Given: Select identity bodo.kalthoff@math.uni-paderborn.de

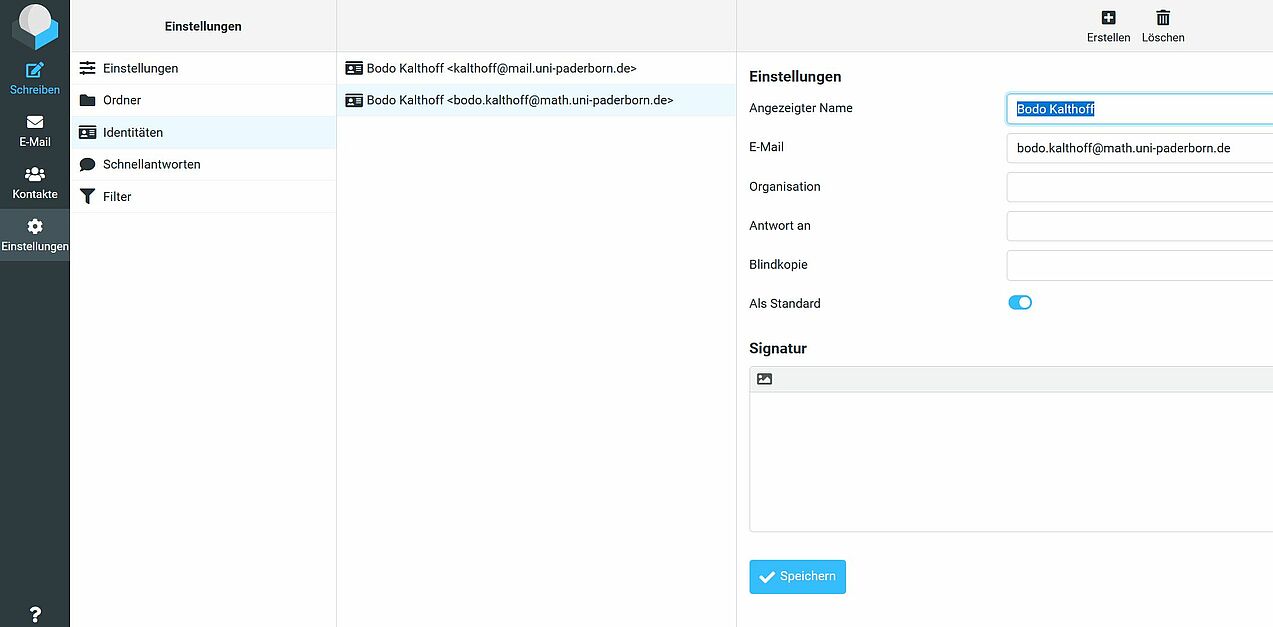Looking at the screenshot, I should pos(536,100).
